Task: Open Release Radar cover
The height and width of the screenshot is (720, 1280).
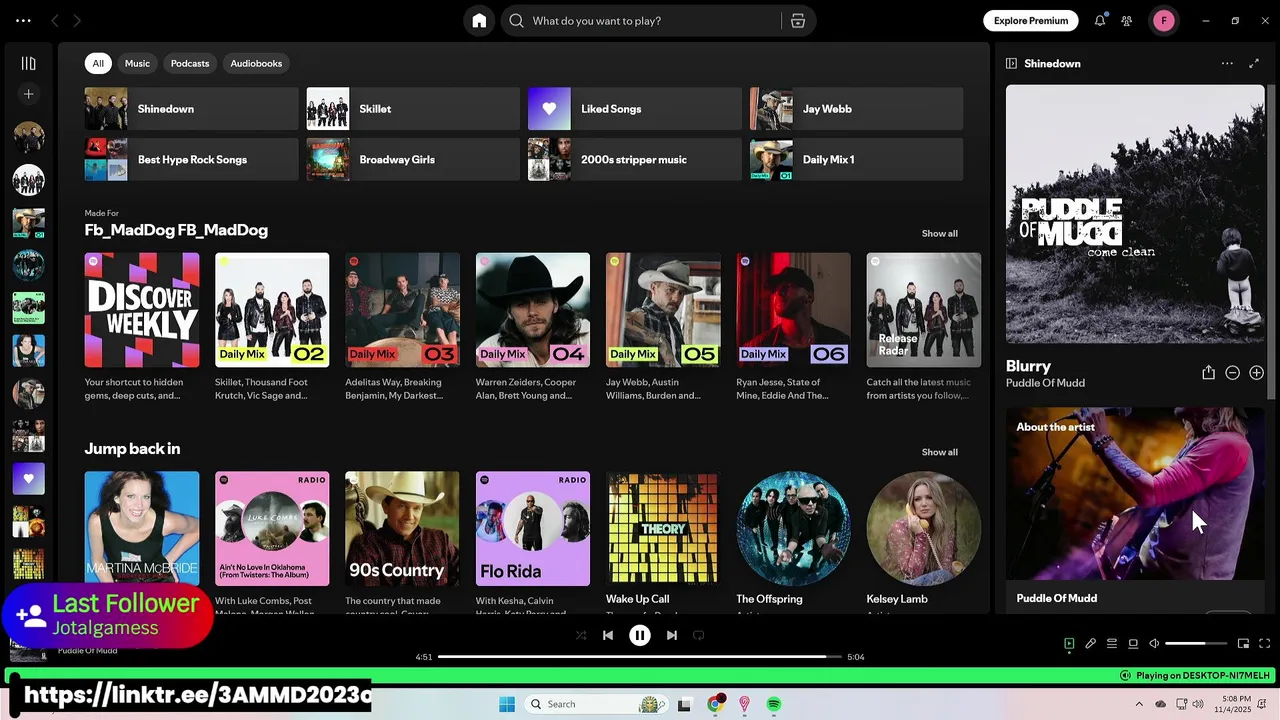Action: pyautogui.click(x=924, y=310)
